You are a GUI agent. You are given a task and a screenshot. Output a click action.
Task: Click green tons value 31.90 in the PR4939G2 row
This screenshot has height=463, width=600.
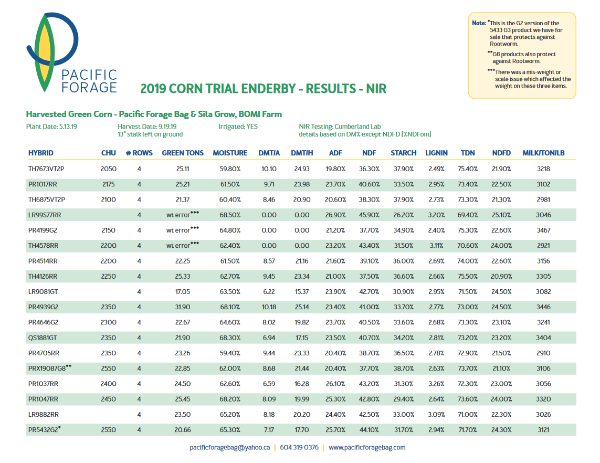183,307
